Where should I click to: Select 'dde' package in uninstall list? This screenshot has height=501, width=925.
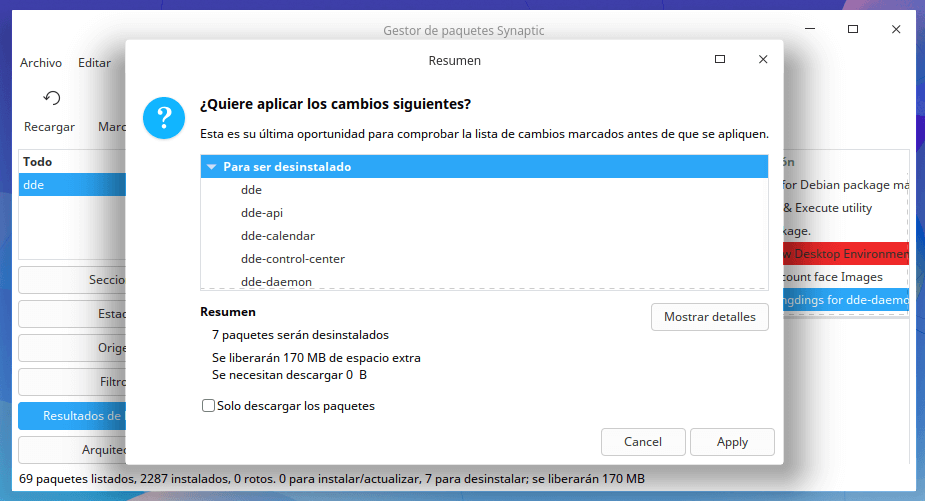(484, 190)
